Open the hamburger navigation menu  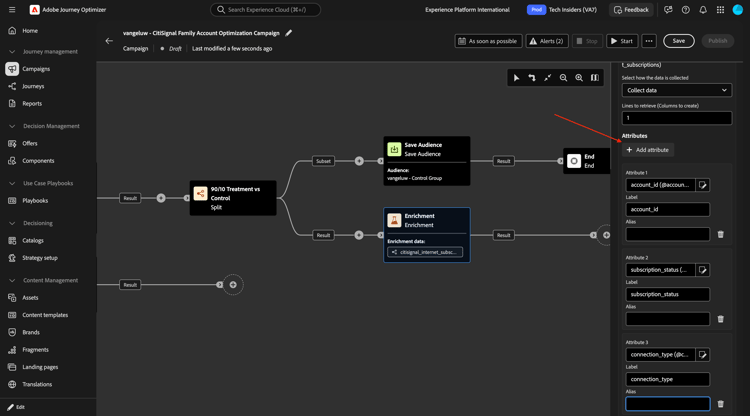coord(12,10)
